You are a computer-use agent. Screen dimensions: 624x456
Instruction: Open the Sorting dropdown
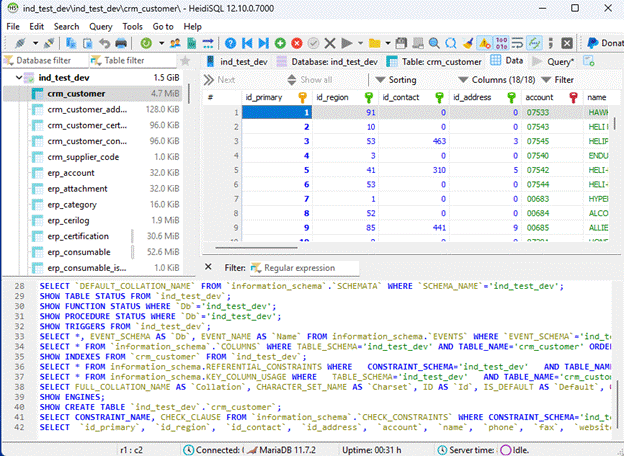(396, 80)
